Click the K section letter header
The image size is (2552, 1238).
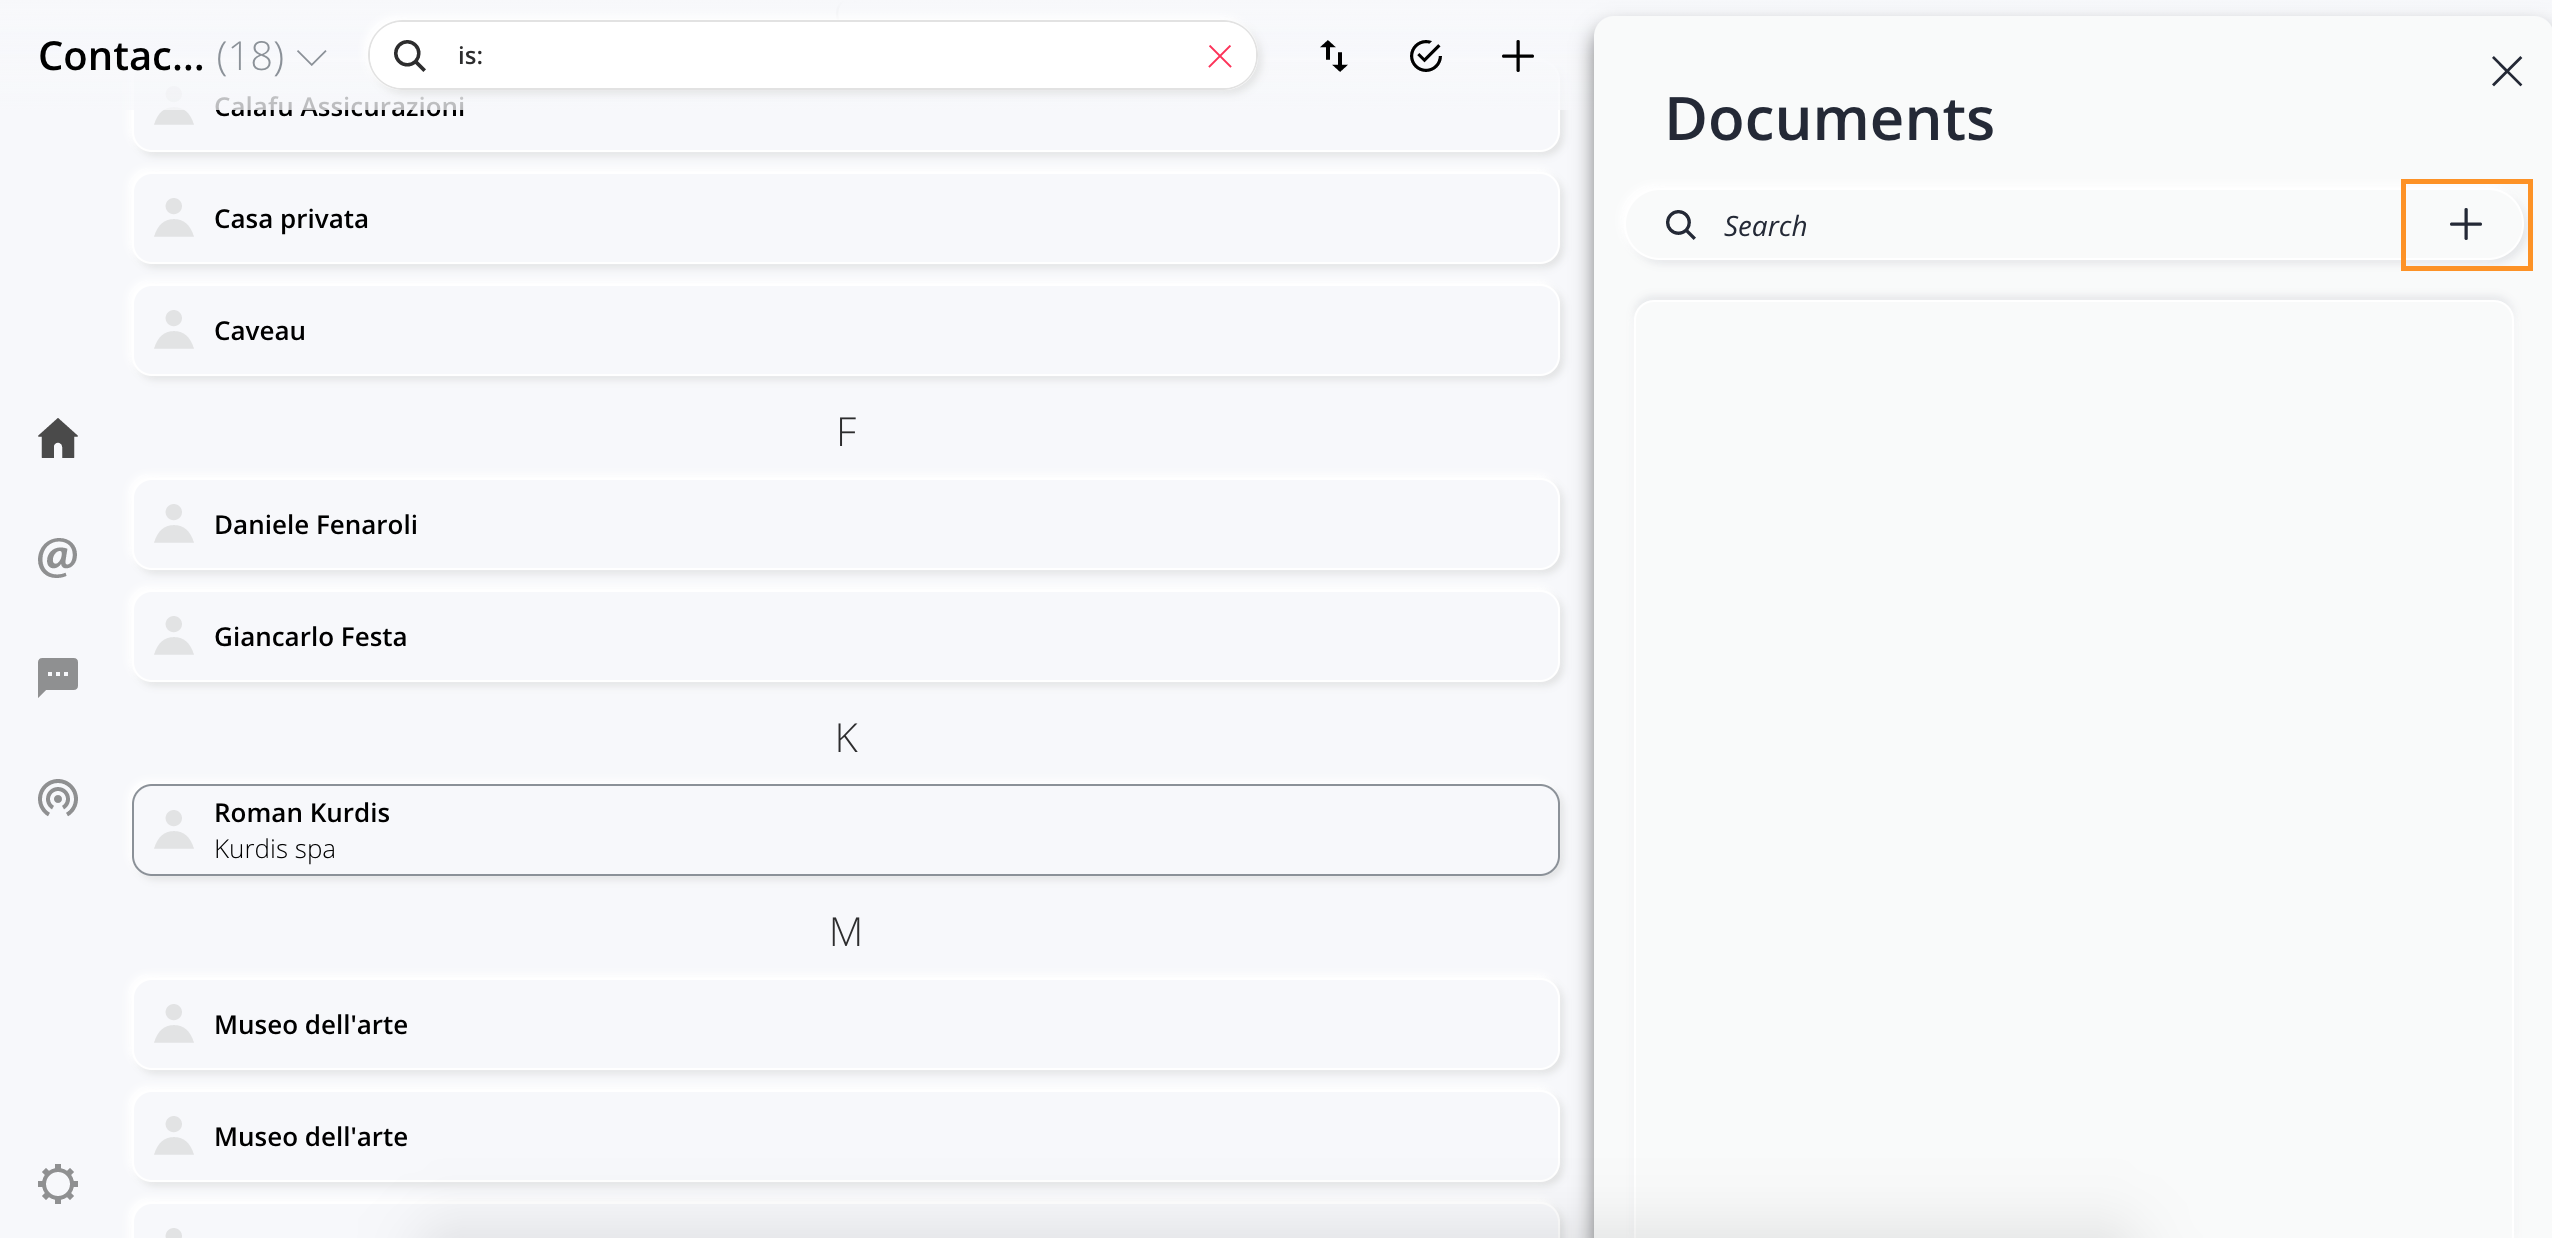pos(846,738)
